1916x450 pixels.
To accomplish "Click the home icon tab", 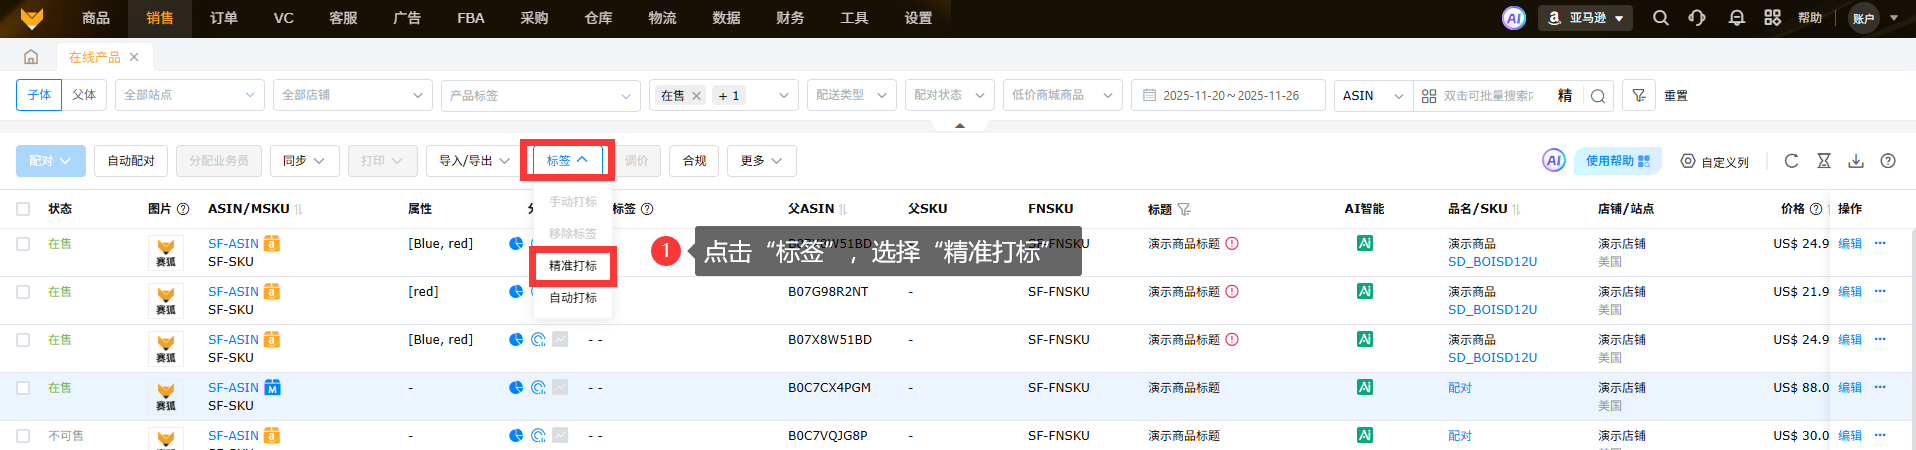I will [31, 57].
